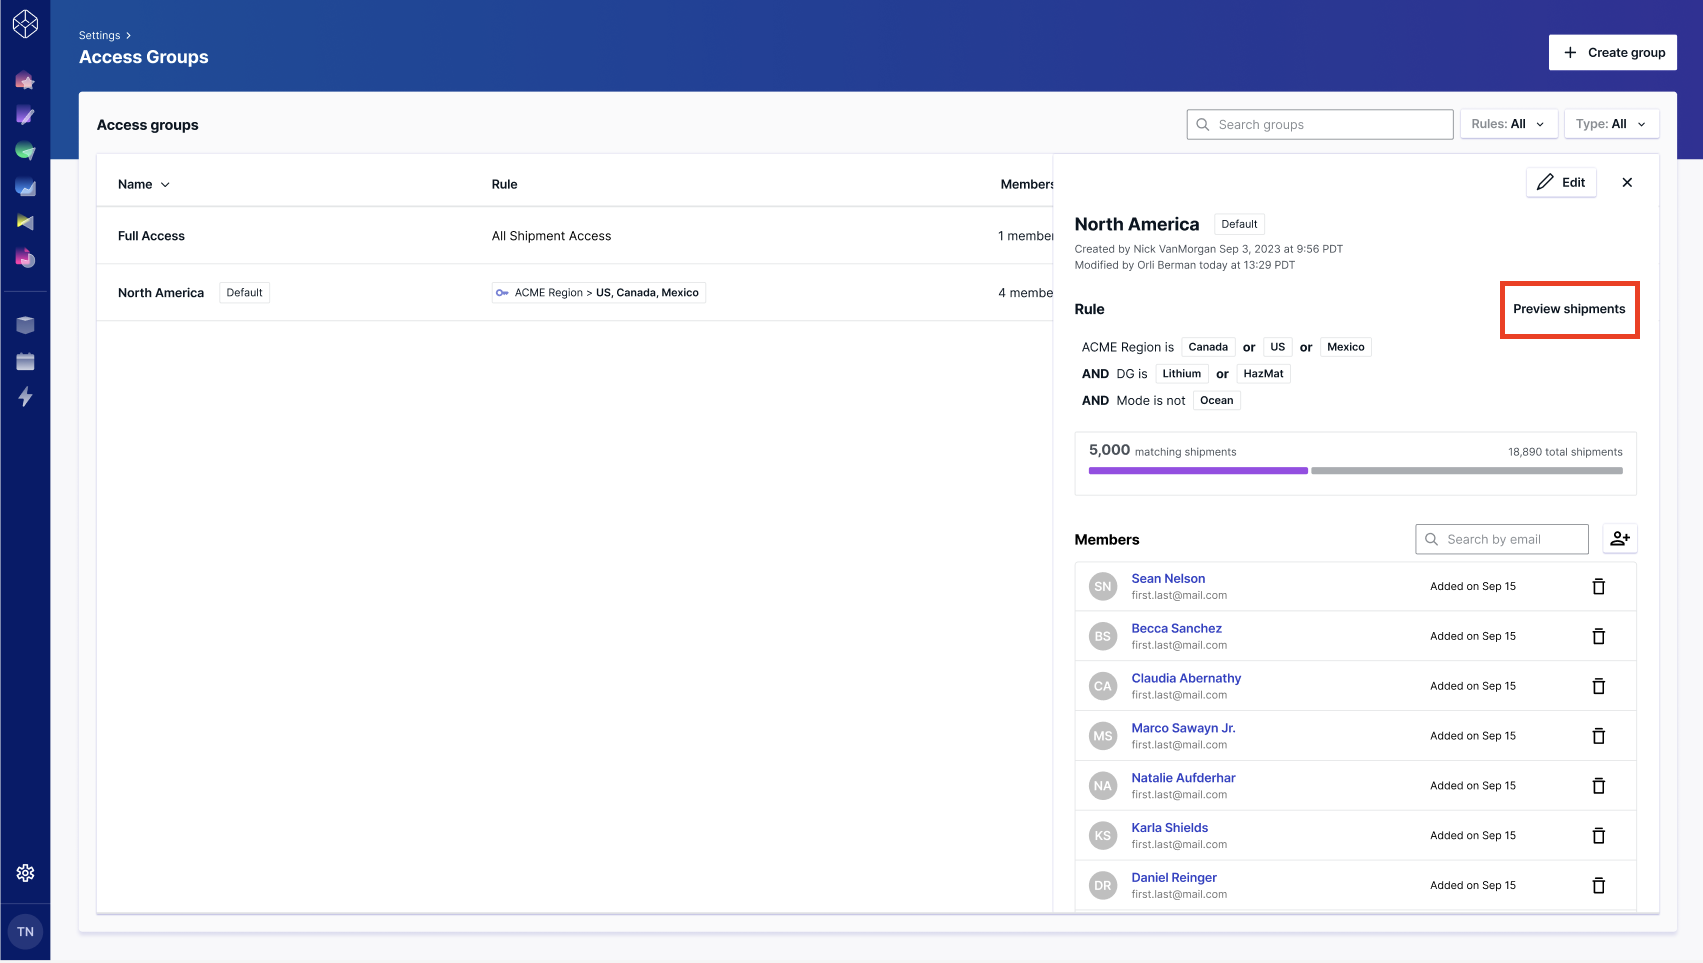1703x963 pixels.
Task: Delete Claudia Abernathy from members
Action: coord(1598,686)
